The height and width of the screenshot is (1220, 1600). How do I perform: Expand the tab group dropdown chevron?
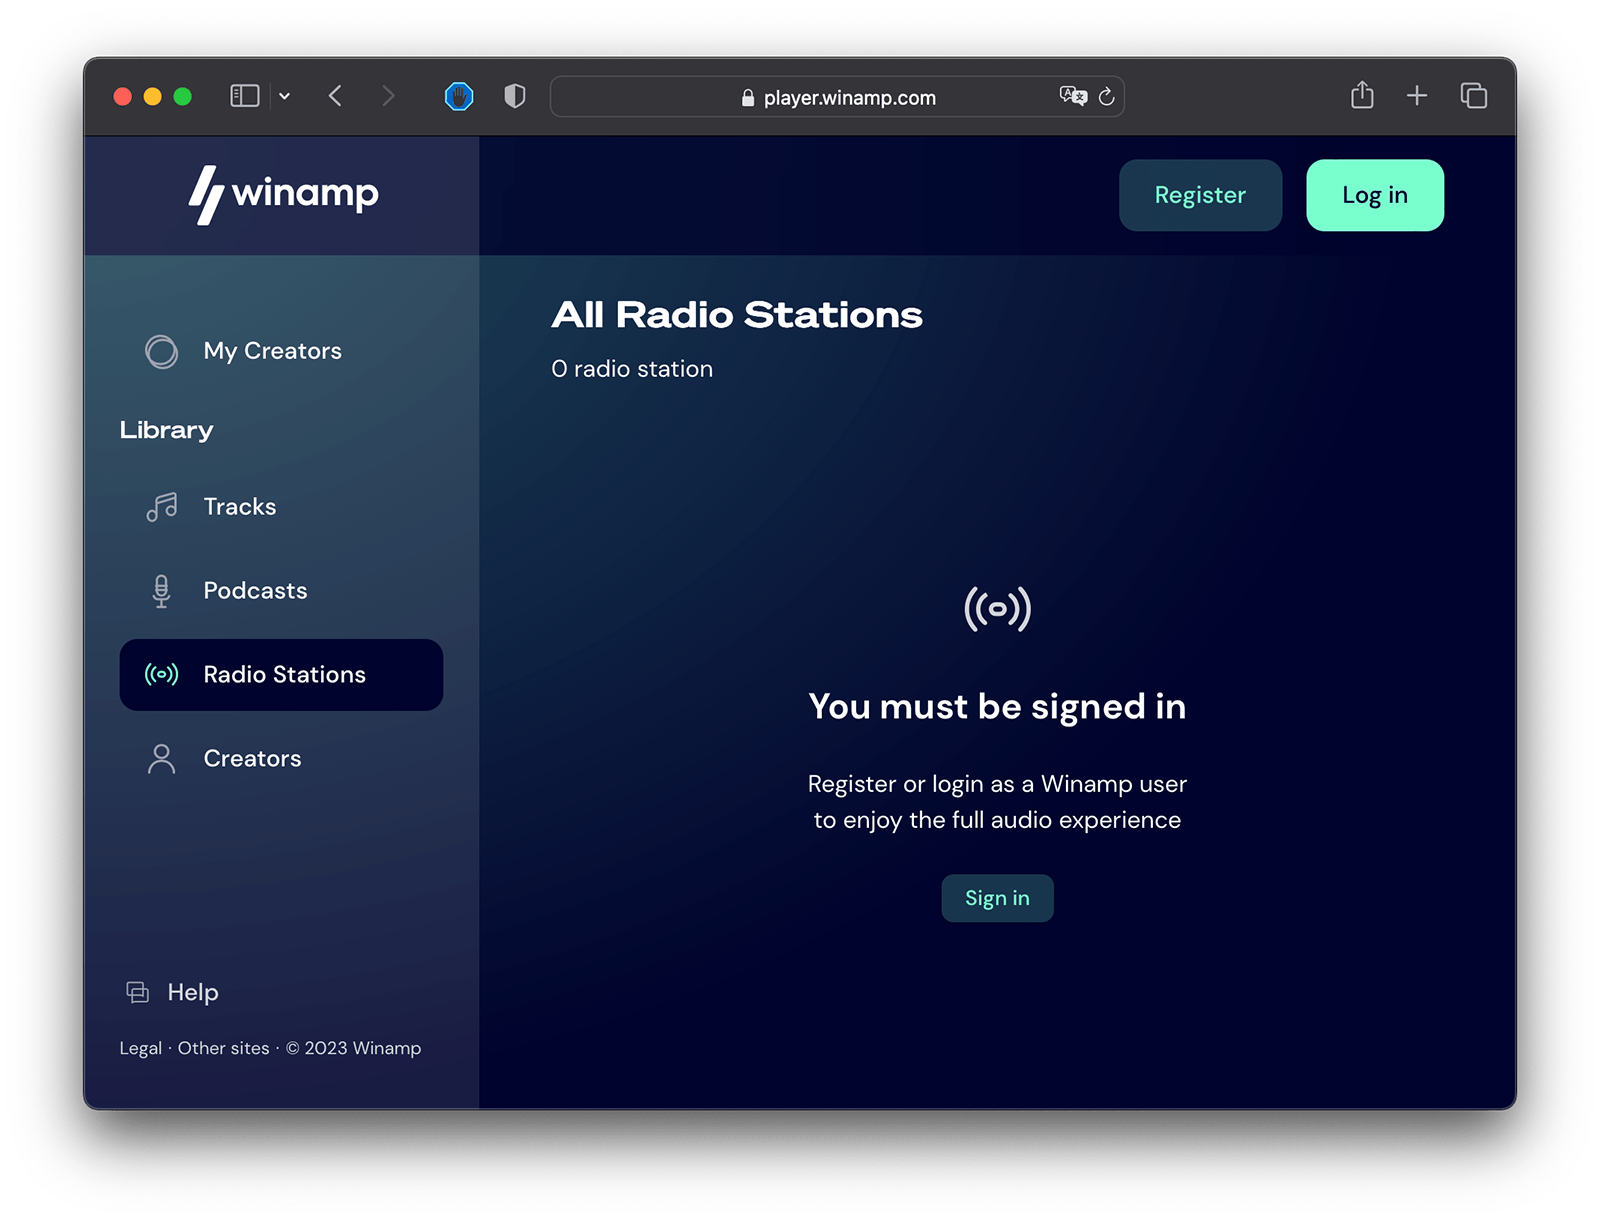coord(285,96)
